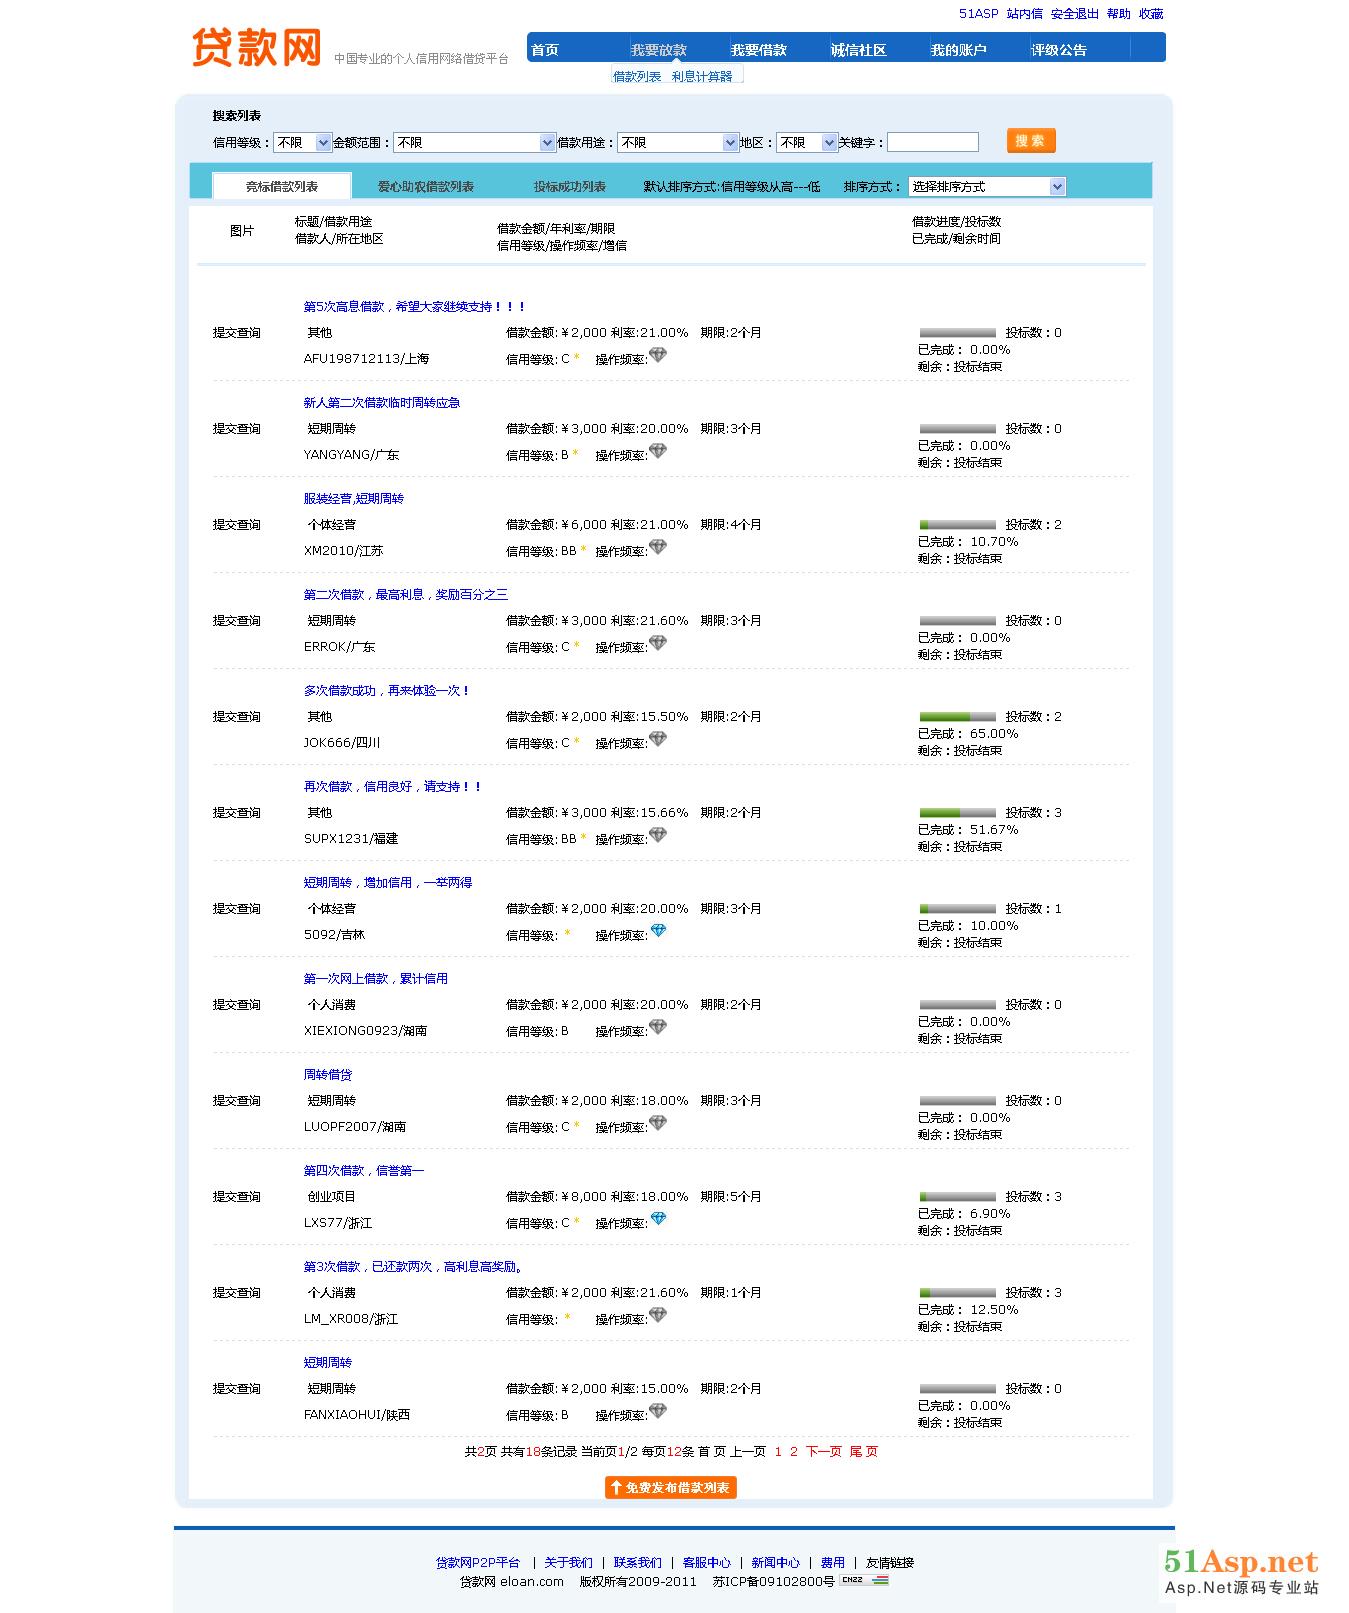Open the 借款用途 dropdown
The width and height of the screenshot is (1349, 1613).
coord(678,143)
